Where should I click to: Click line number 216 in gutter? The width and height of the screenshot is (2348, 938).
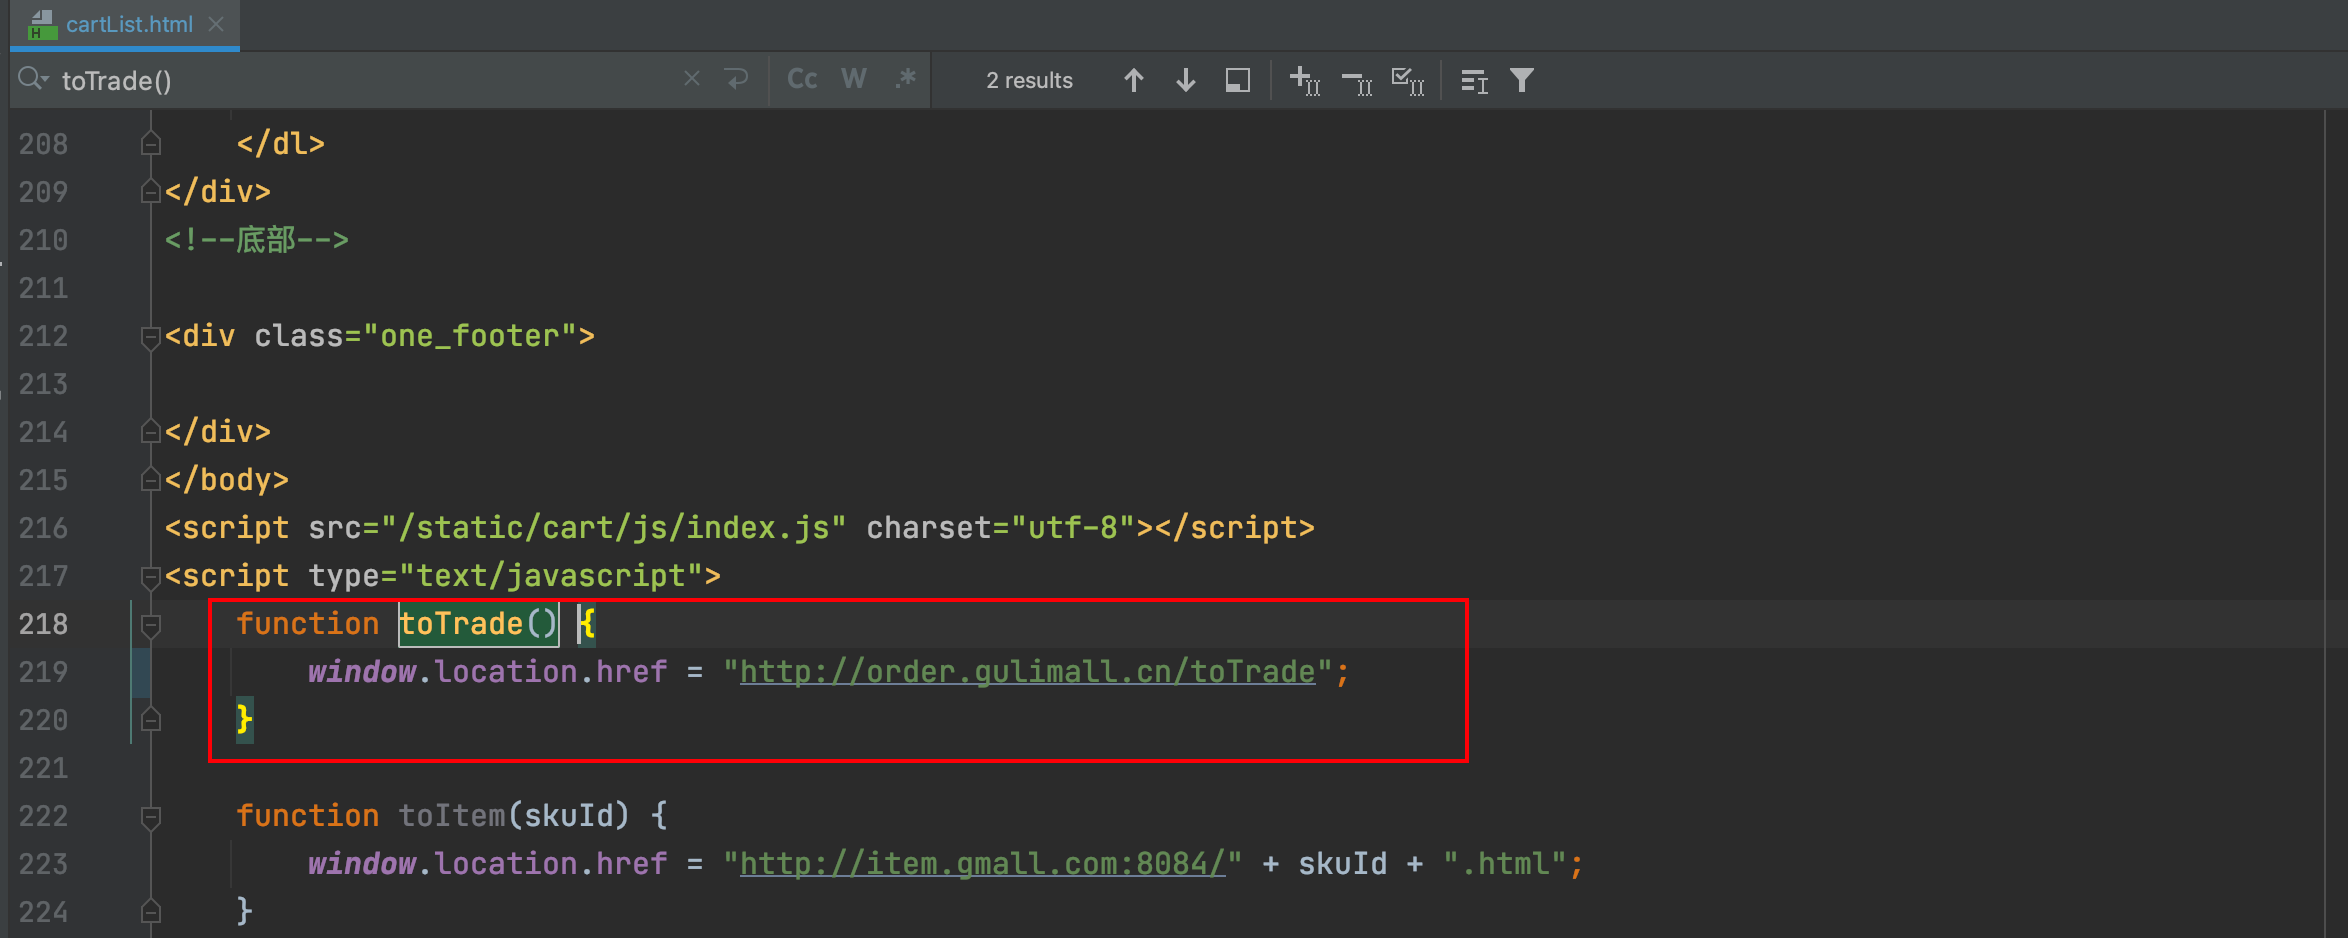point(43,528)
